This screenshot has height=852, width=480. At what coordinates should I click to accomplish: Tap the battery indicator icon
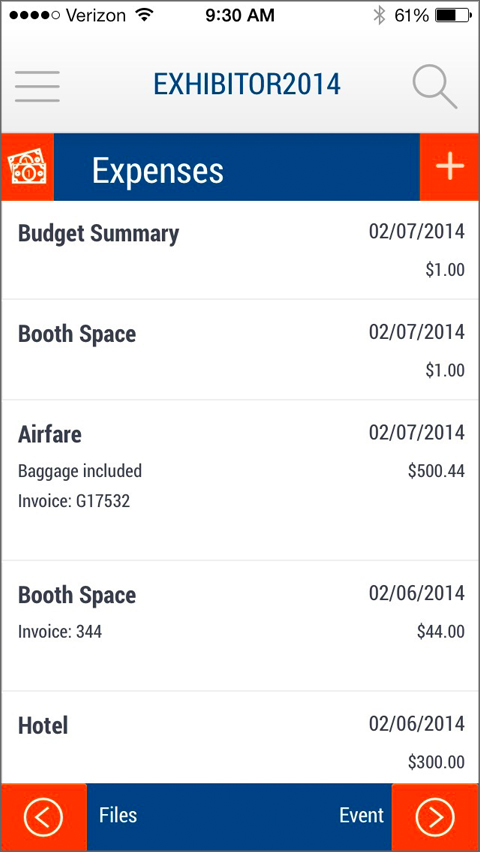click(x=453, y=16)
